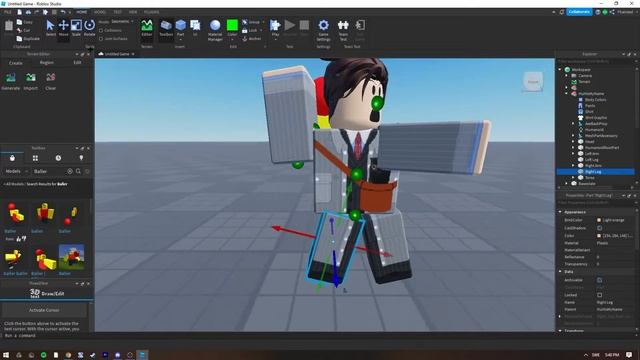
Task: Select the Region tab in Terrain Editor
Action: click(47, 63)
